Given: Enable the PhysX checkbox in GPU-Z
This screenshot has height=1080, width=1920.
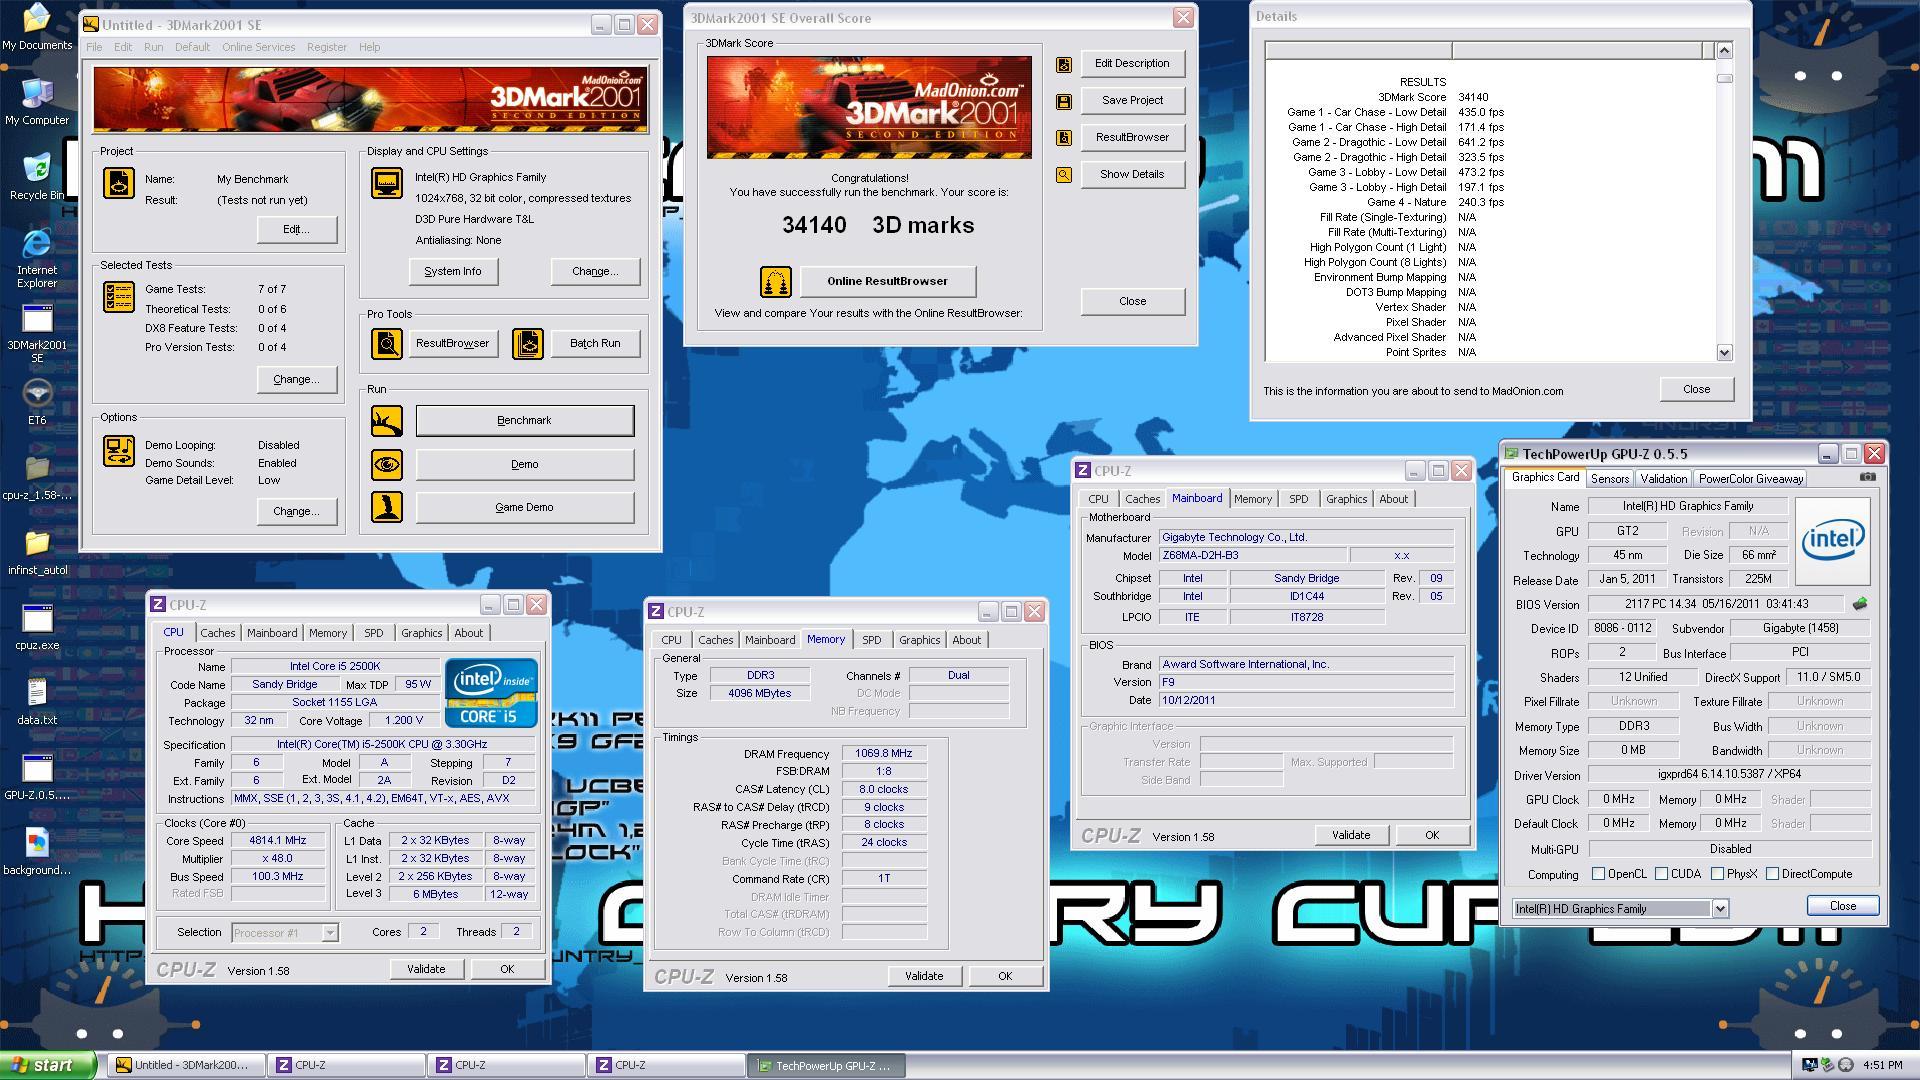Looking at the screenshot, I should click(1717, 874).
